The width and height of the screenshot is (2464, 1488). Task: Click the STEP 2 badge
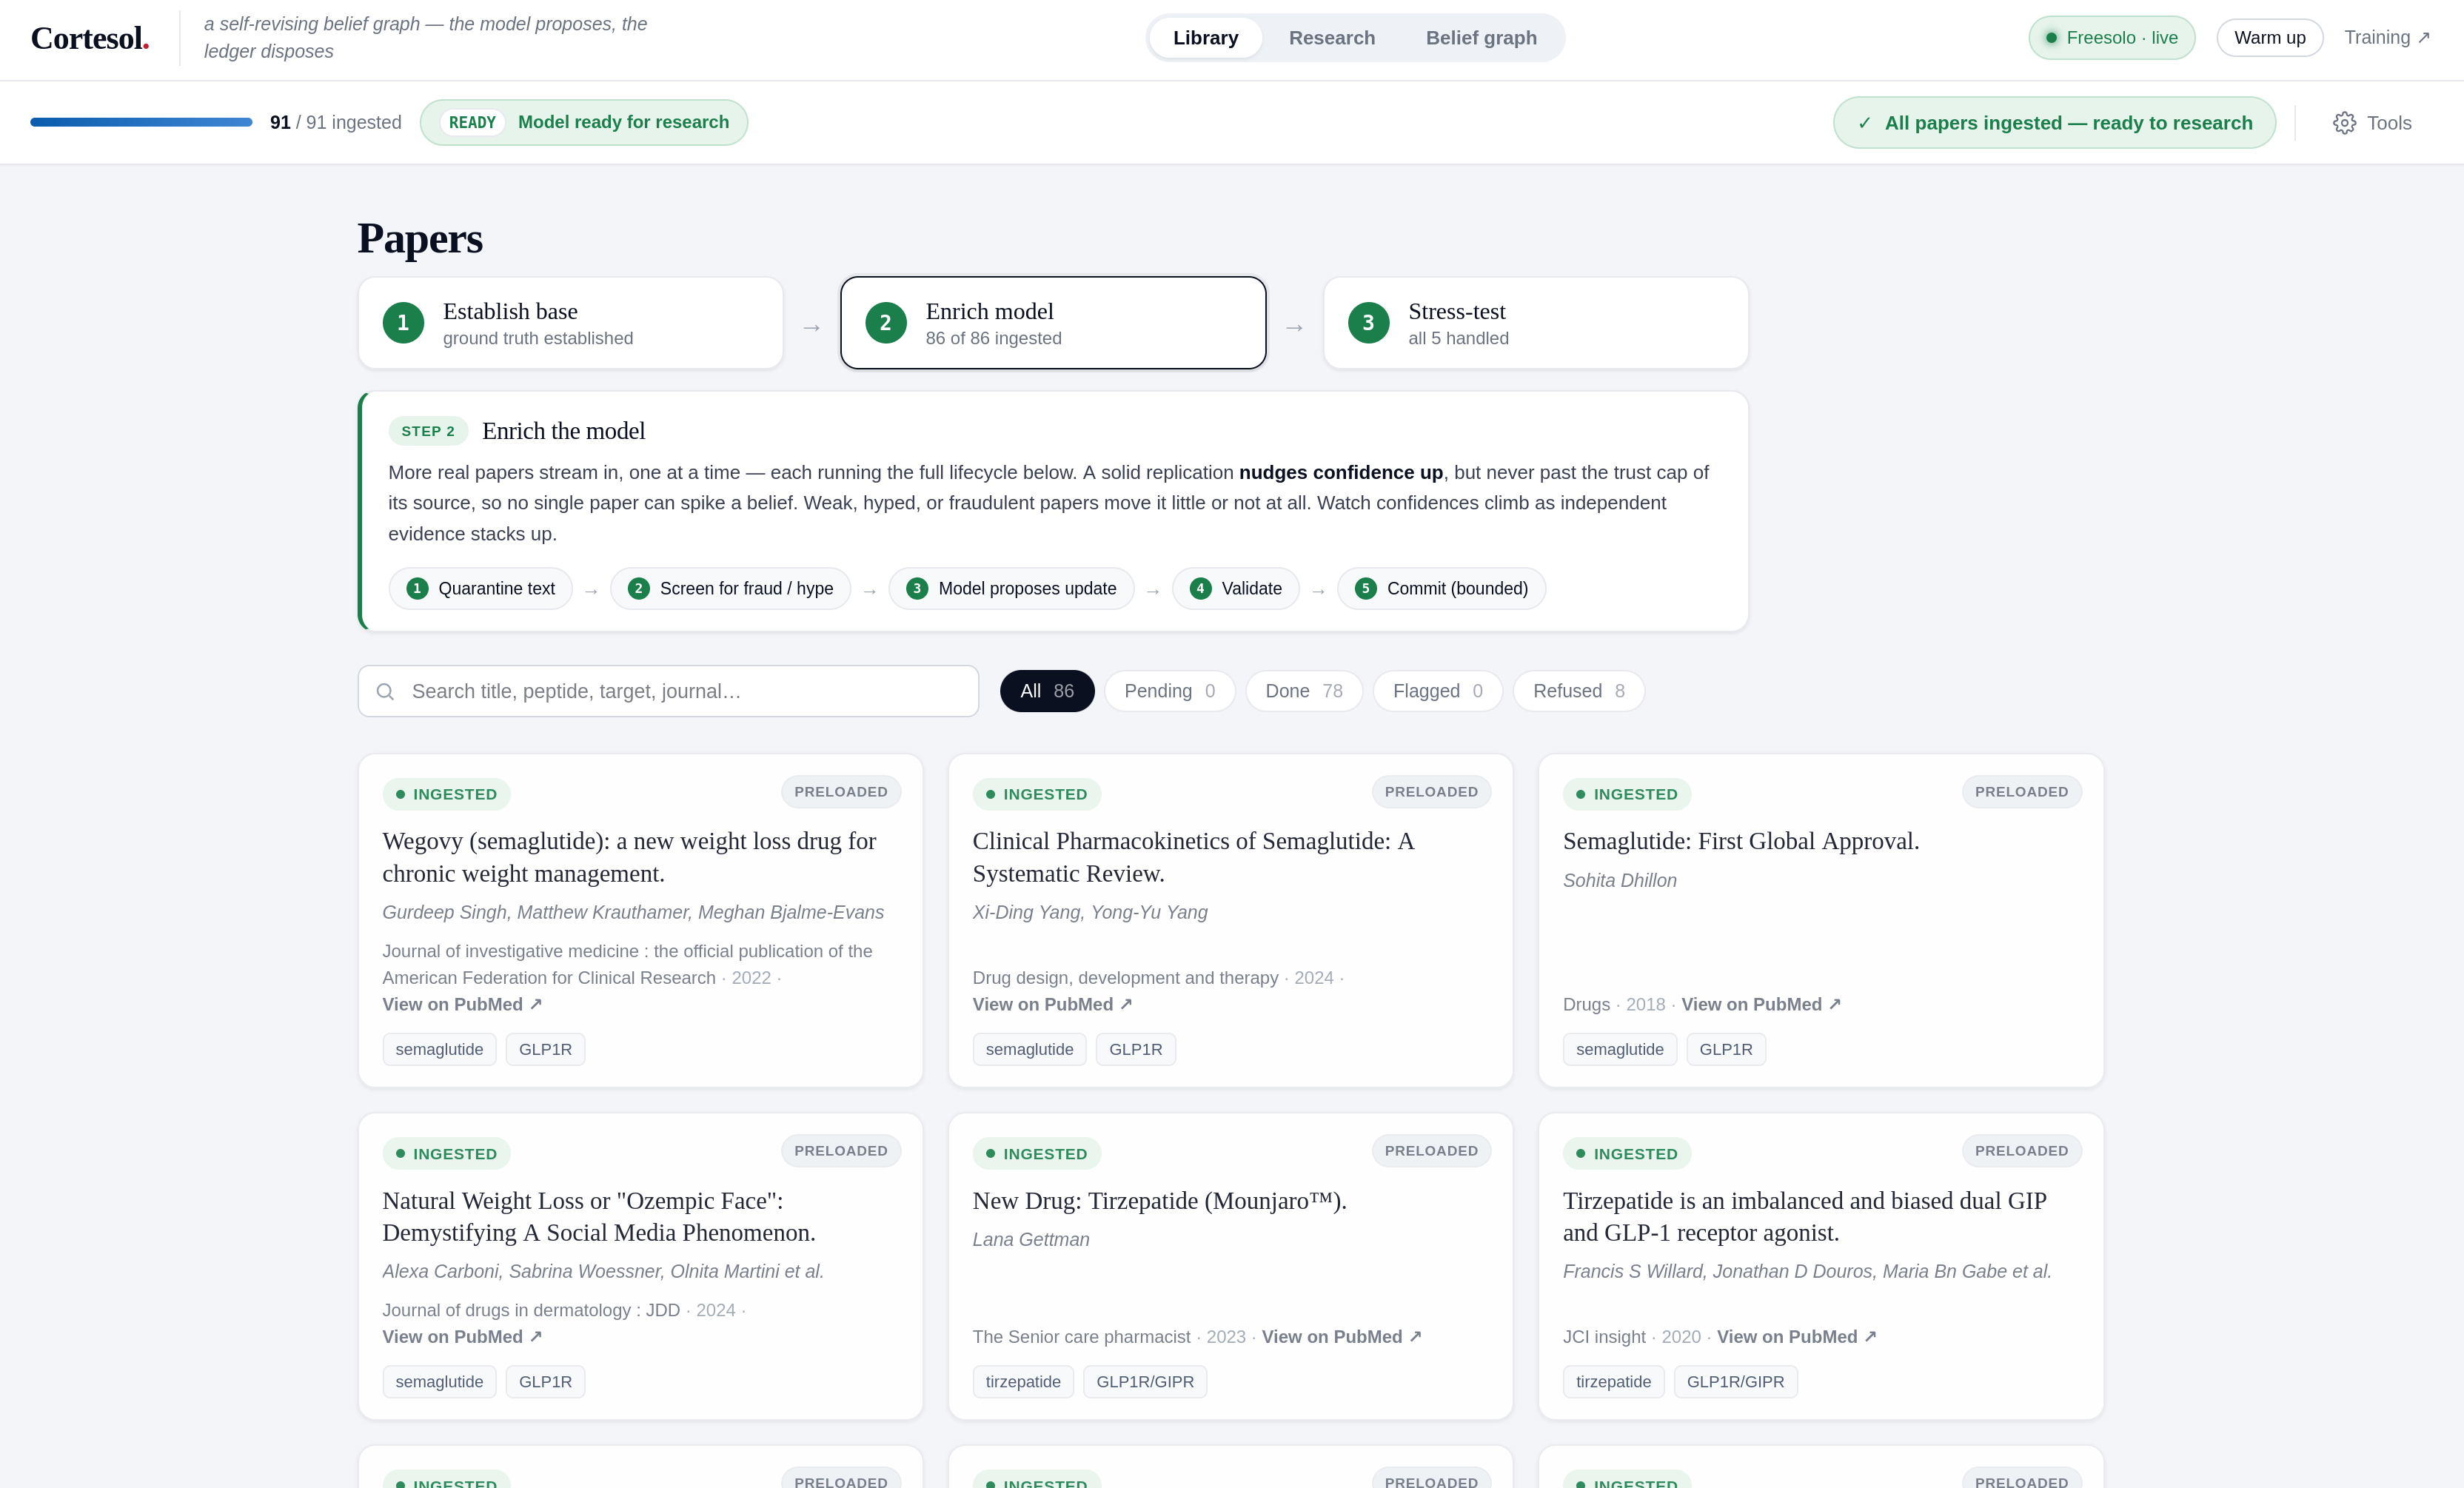click(428, 431)
